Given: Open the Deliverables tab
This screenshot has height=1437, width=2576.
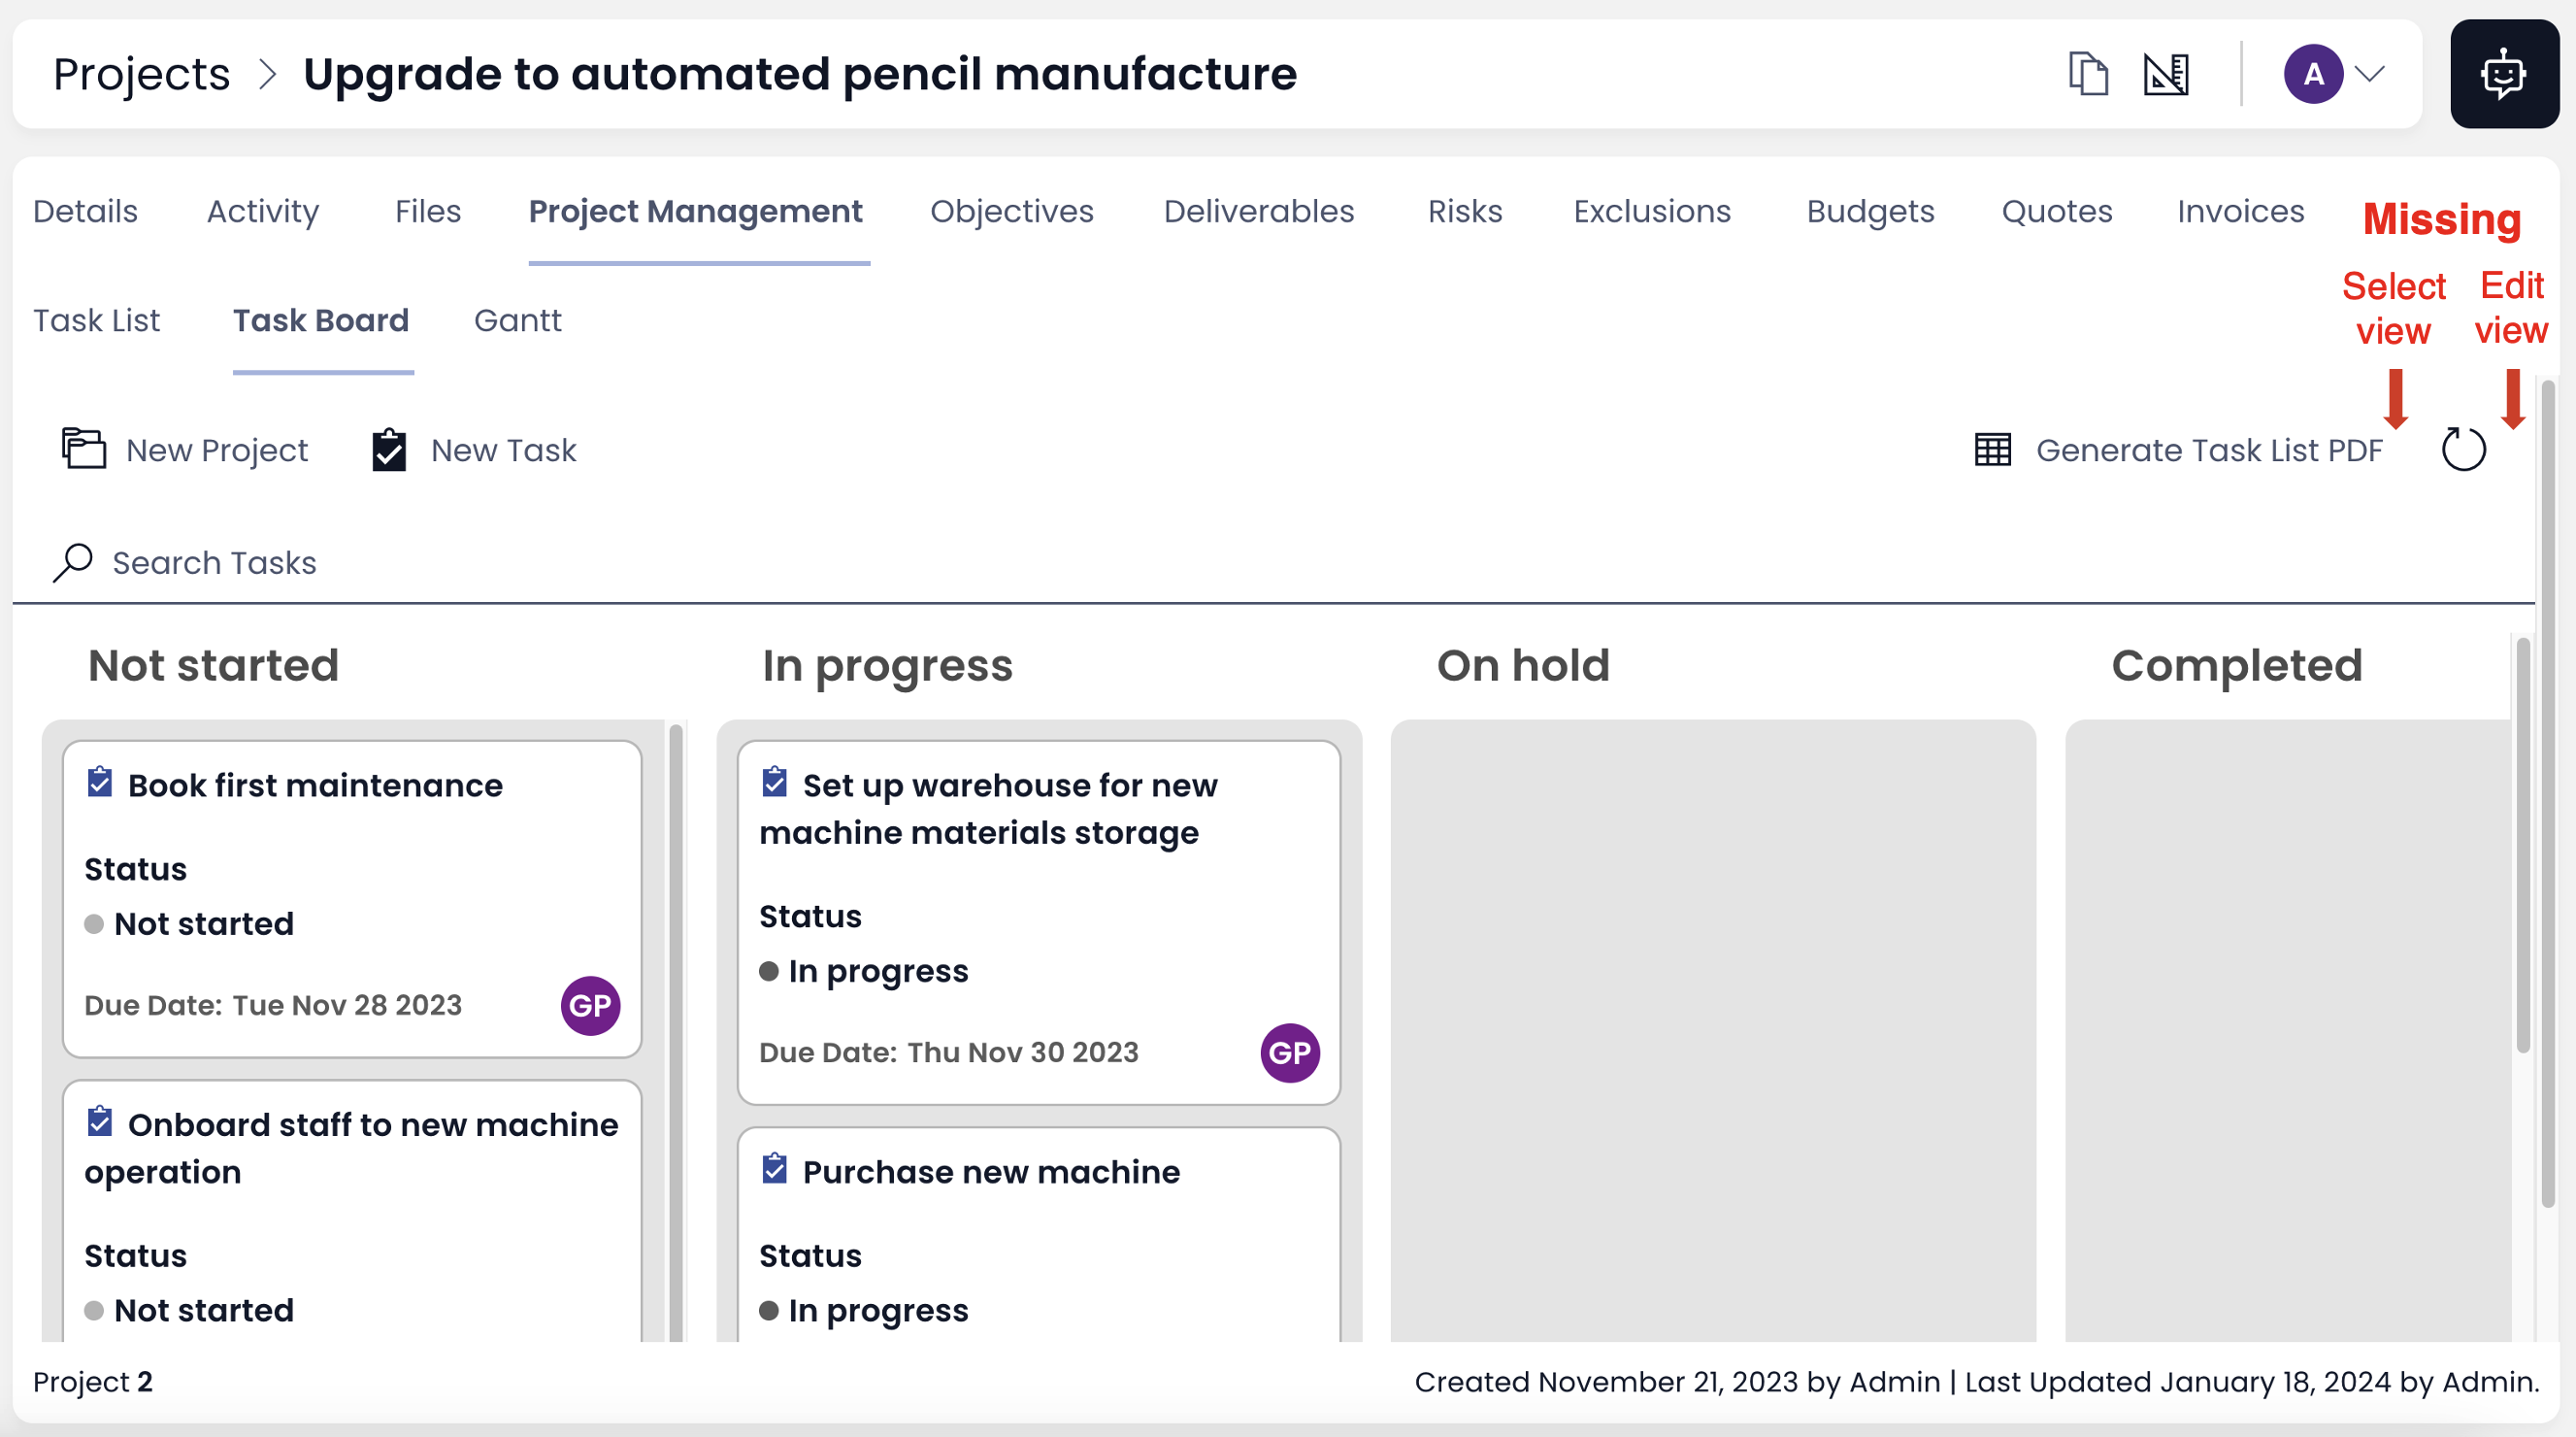Looking at the screenshot, I should 1259,212.
